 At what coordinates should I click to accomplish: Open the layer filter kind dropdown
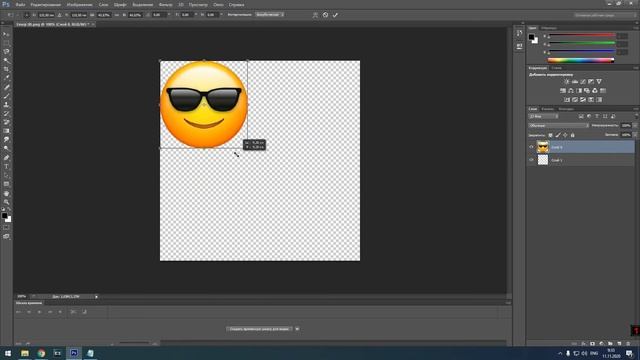[543, 117]
